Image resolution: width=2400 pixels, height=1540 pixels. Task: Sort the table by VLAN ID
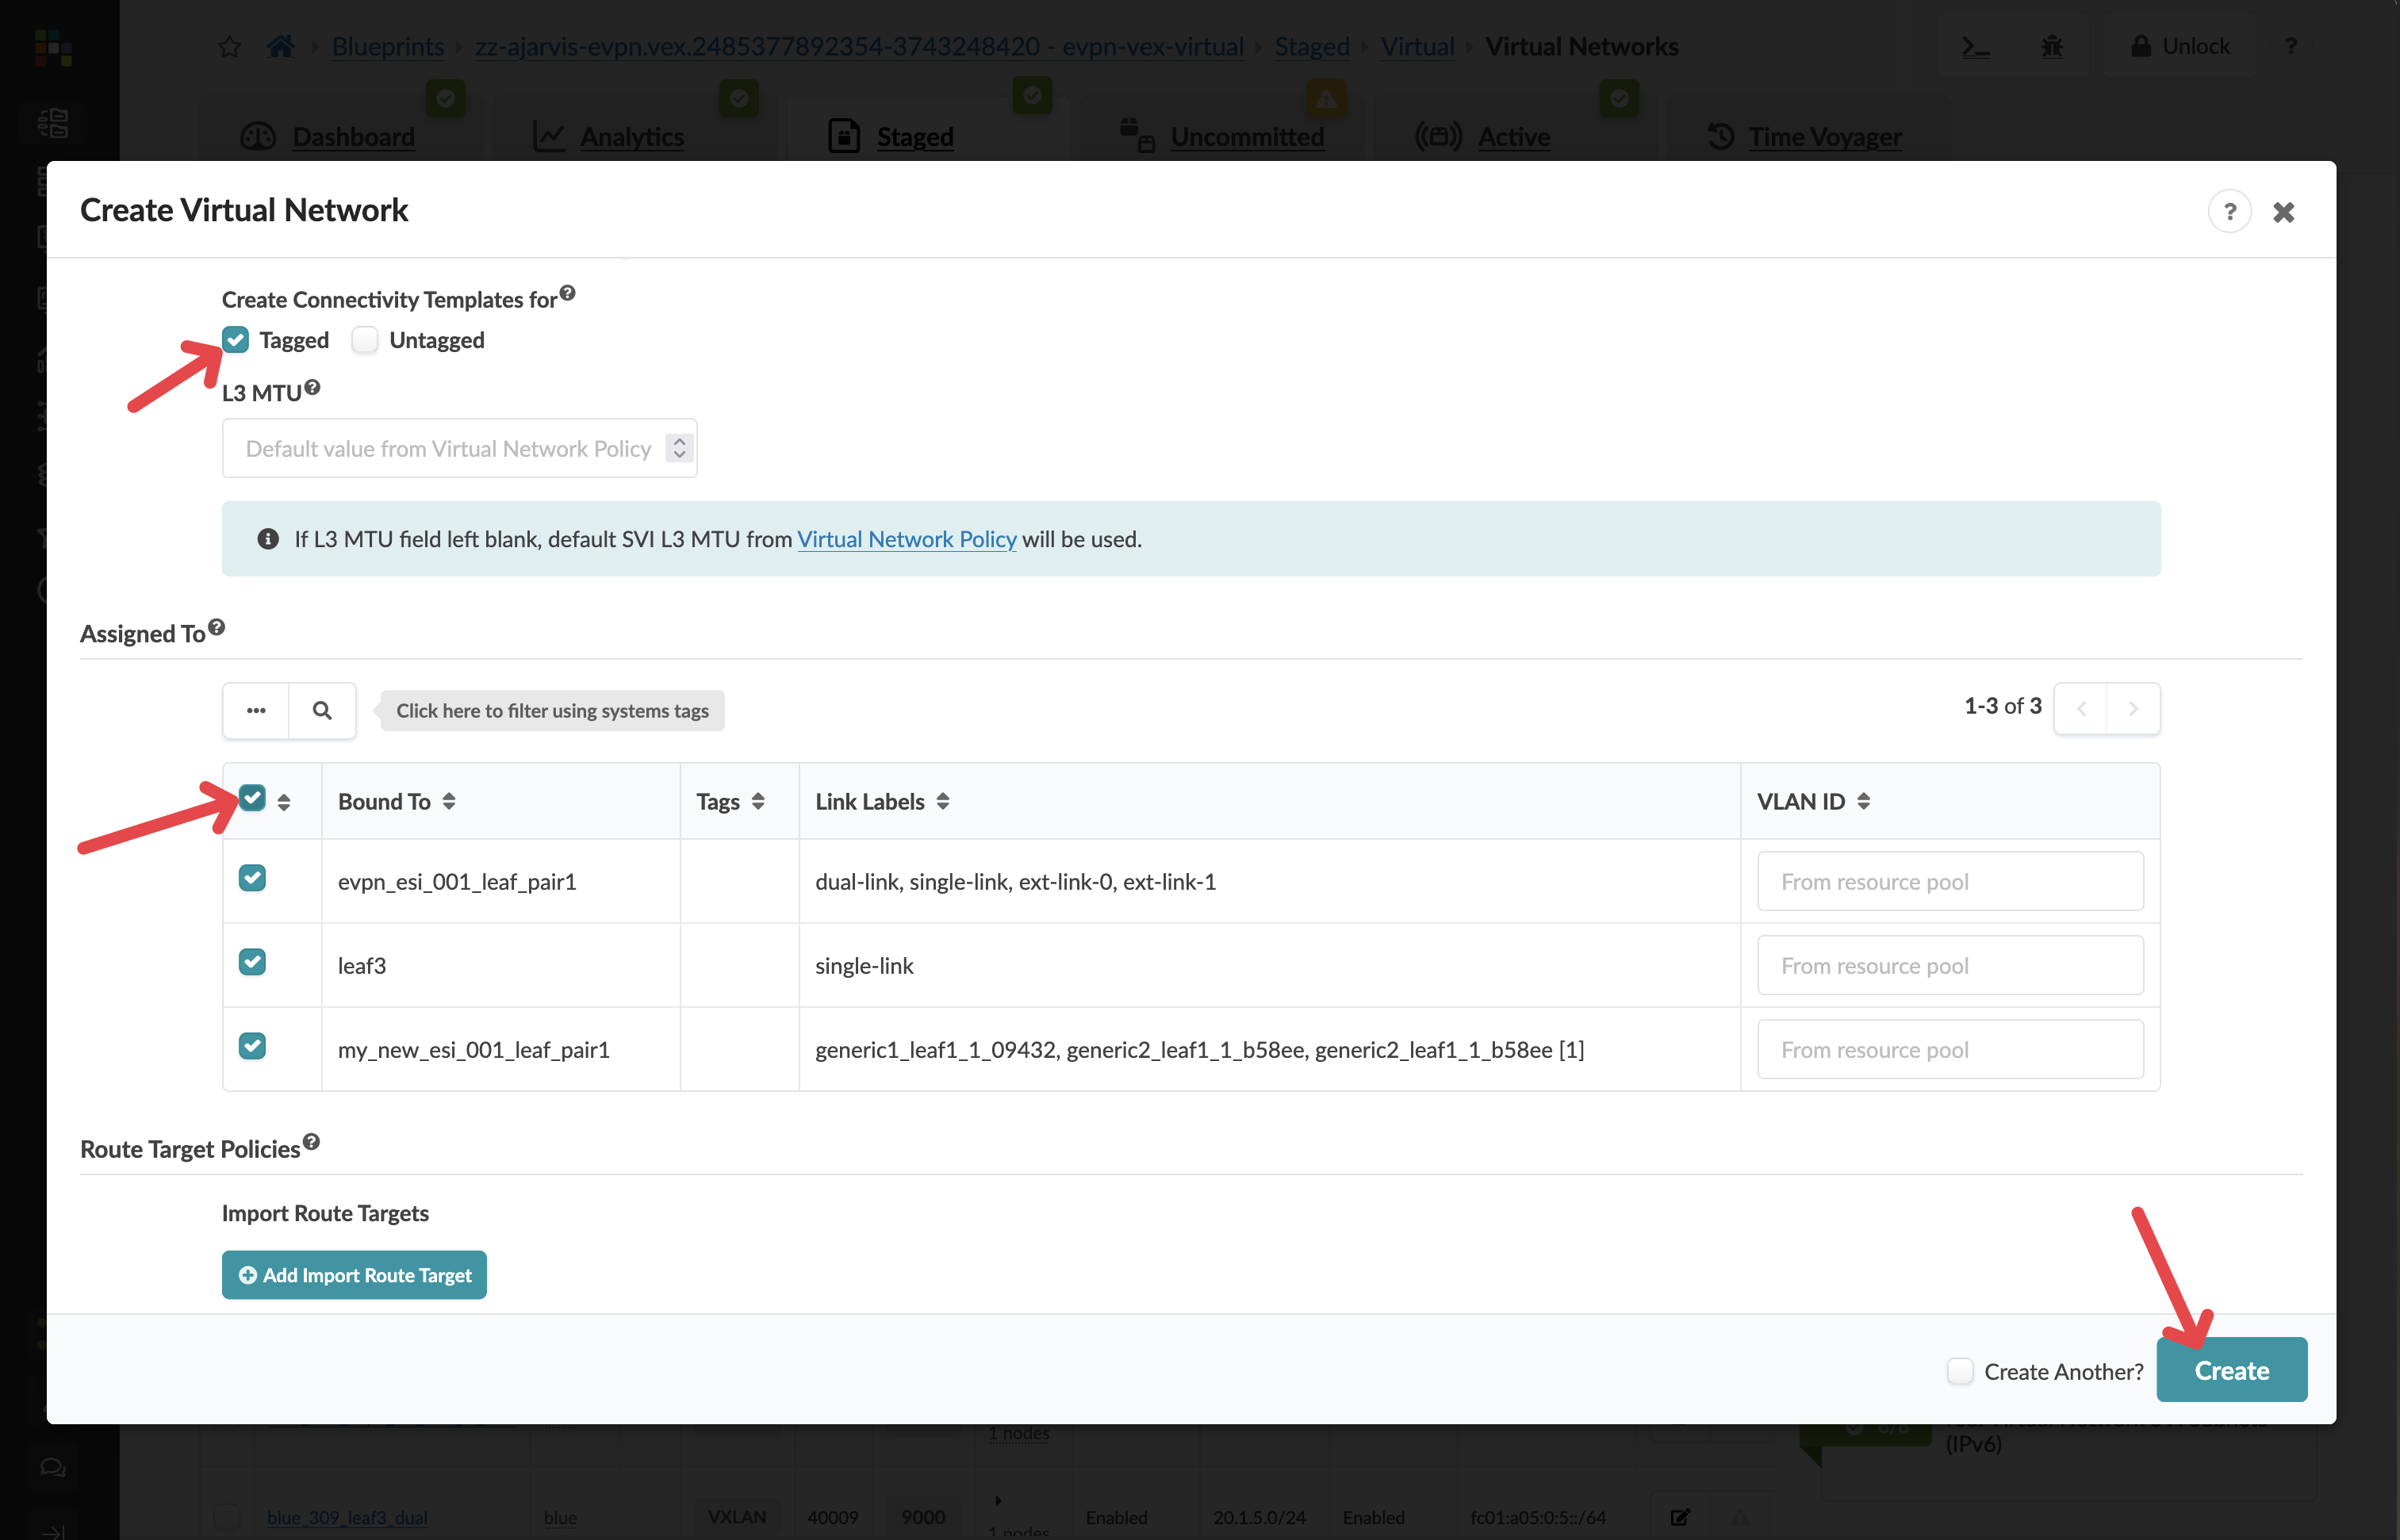[1863, 800]
